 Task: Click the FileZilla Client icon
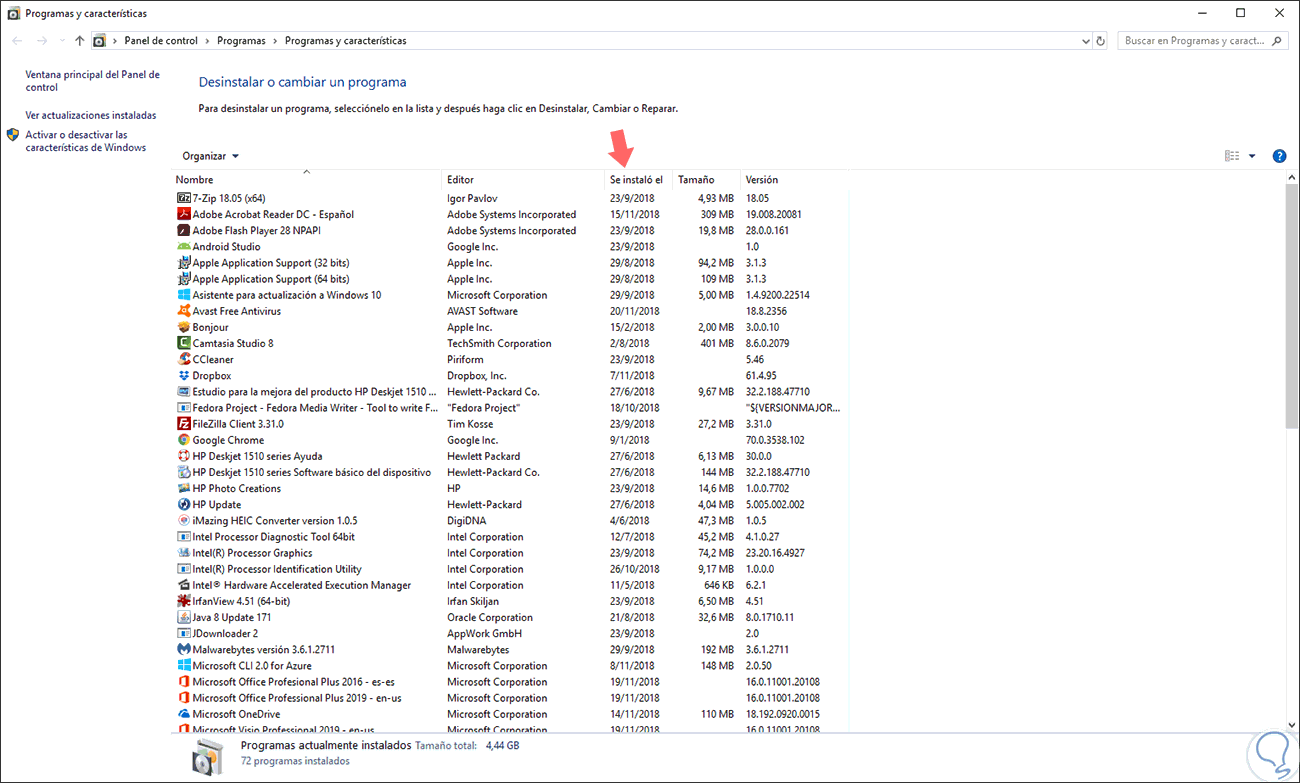tap(184, 424)
